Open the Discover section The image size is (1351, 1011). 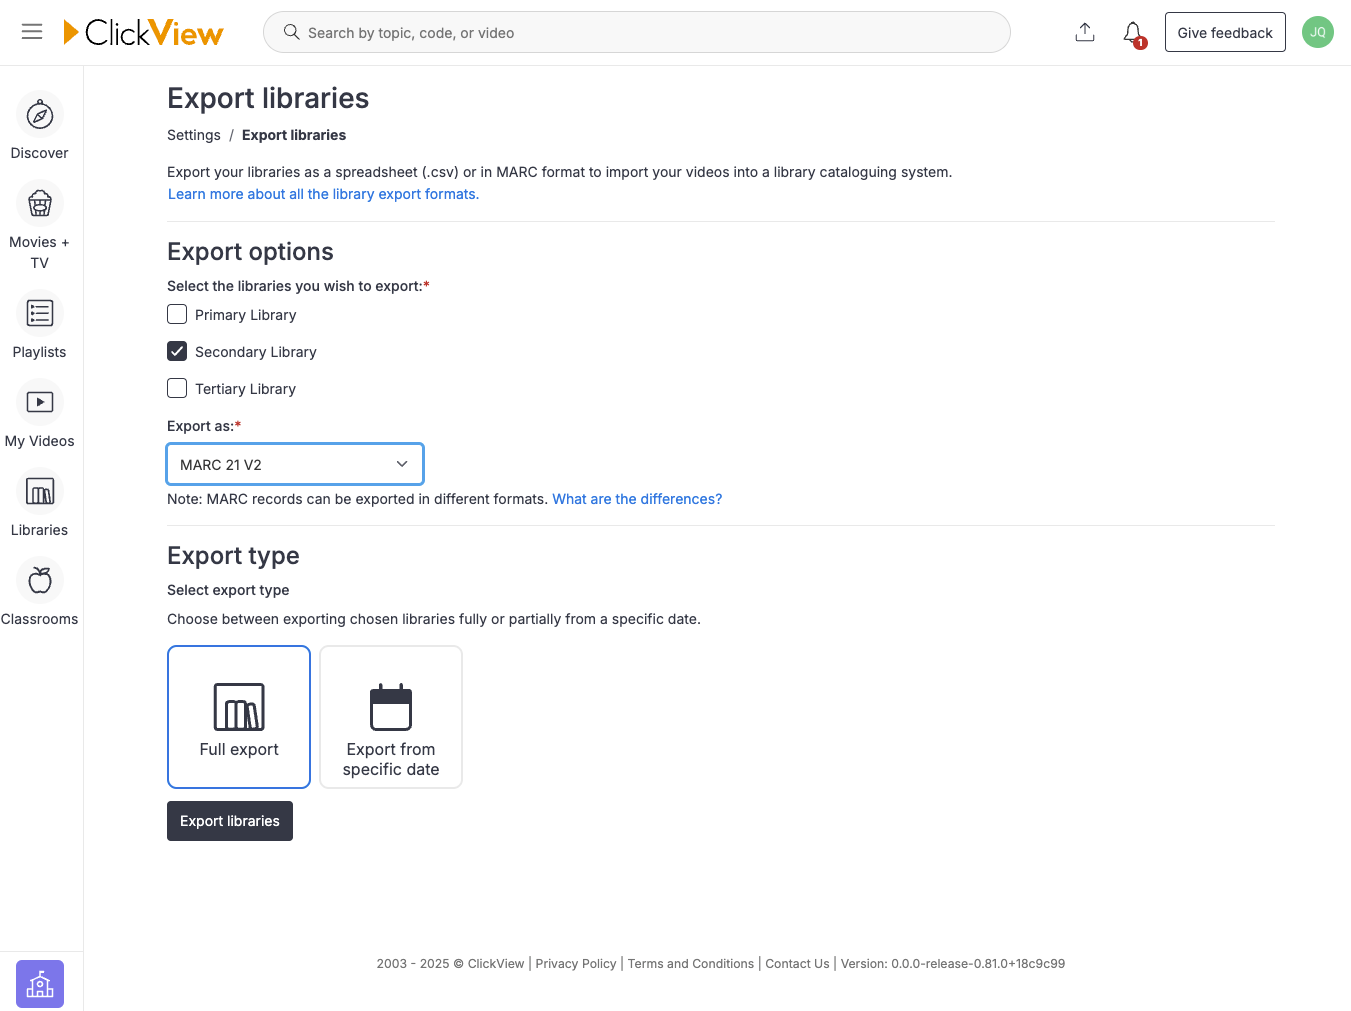click(39, 115)
